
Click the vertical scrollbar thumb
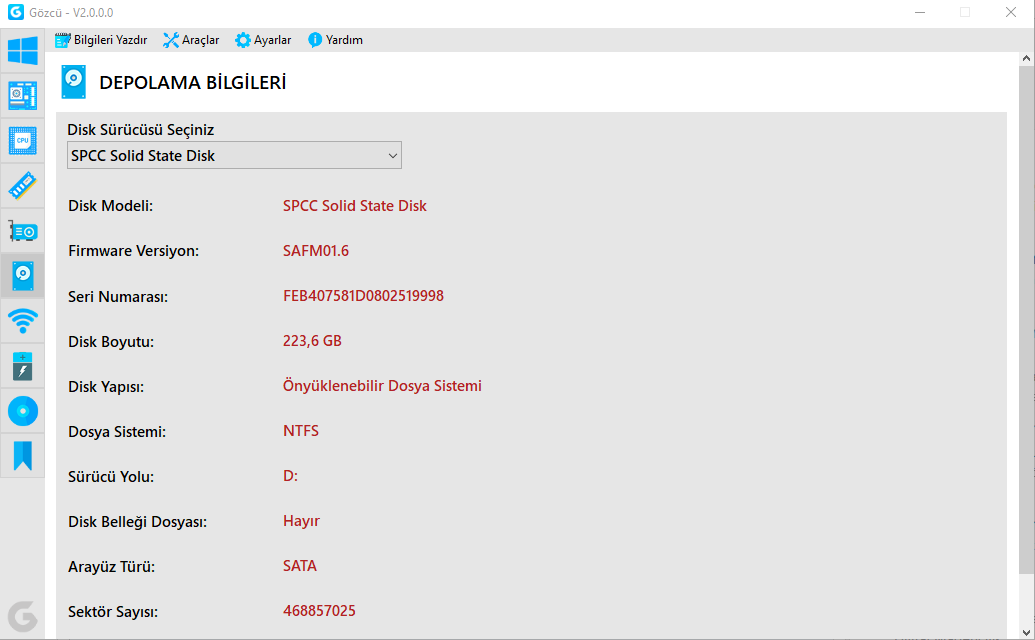click(1026, 320)
